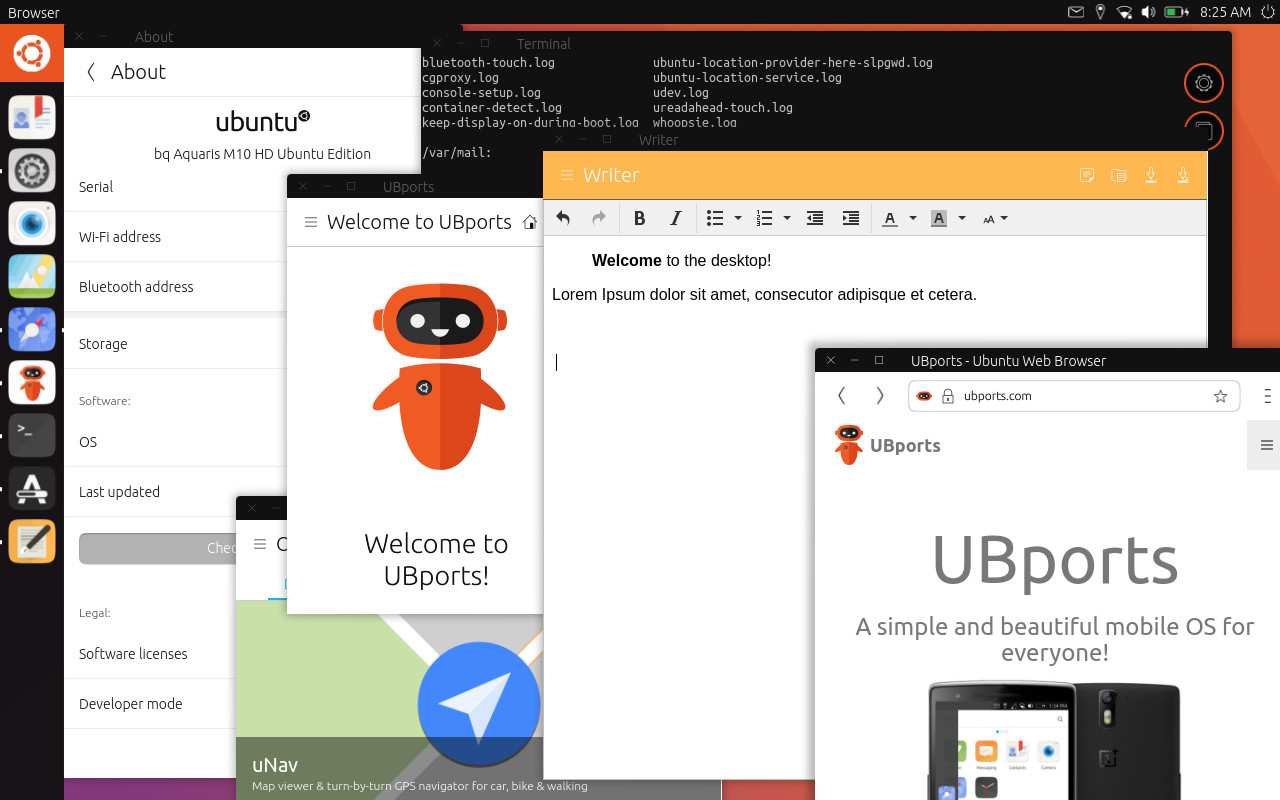Viewport: 1280px width, 800px height.
Task: Navigate back in the Ubuntu Web Browser
Action: (x=841, y=396)
